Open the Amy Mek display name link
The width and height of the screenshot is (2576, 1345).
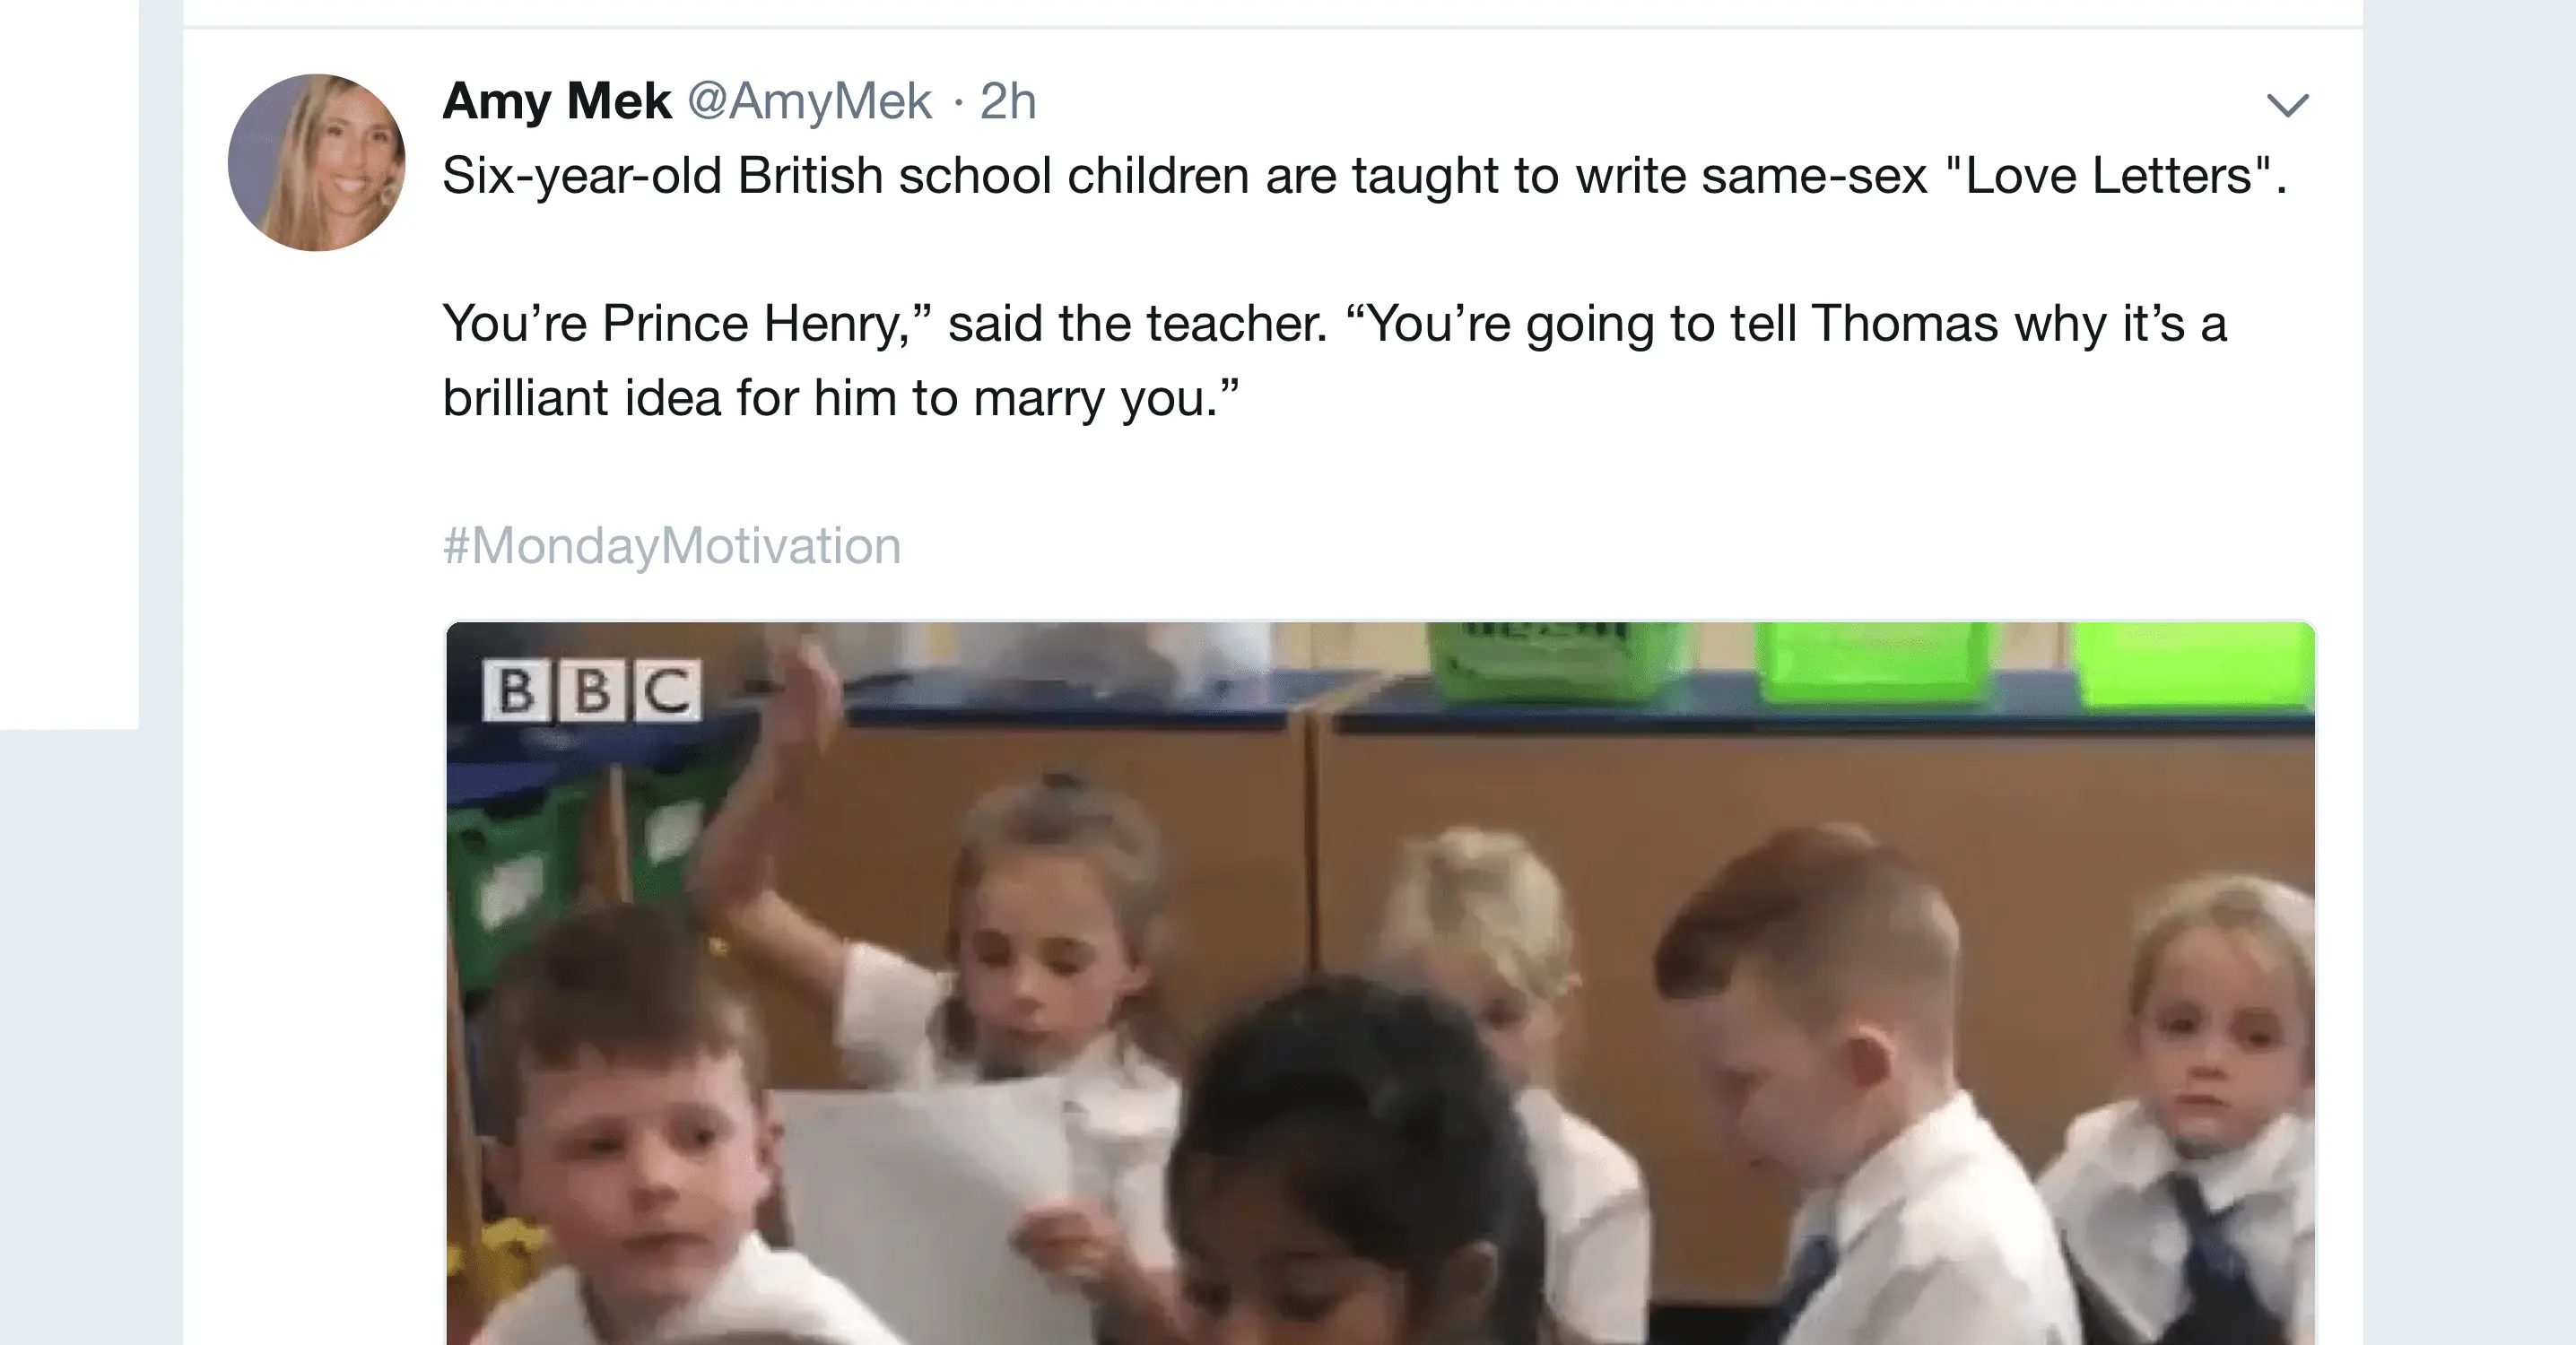click(x=556, y=101)
